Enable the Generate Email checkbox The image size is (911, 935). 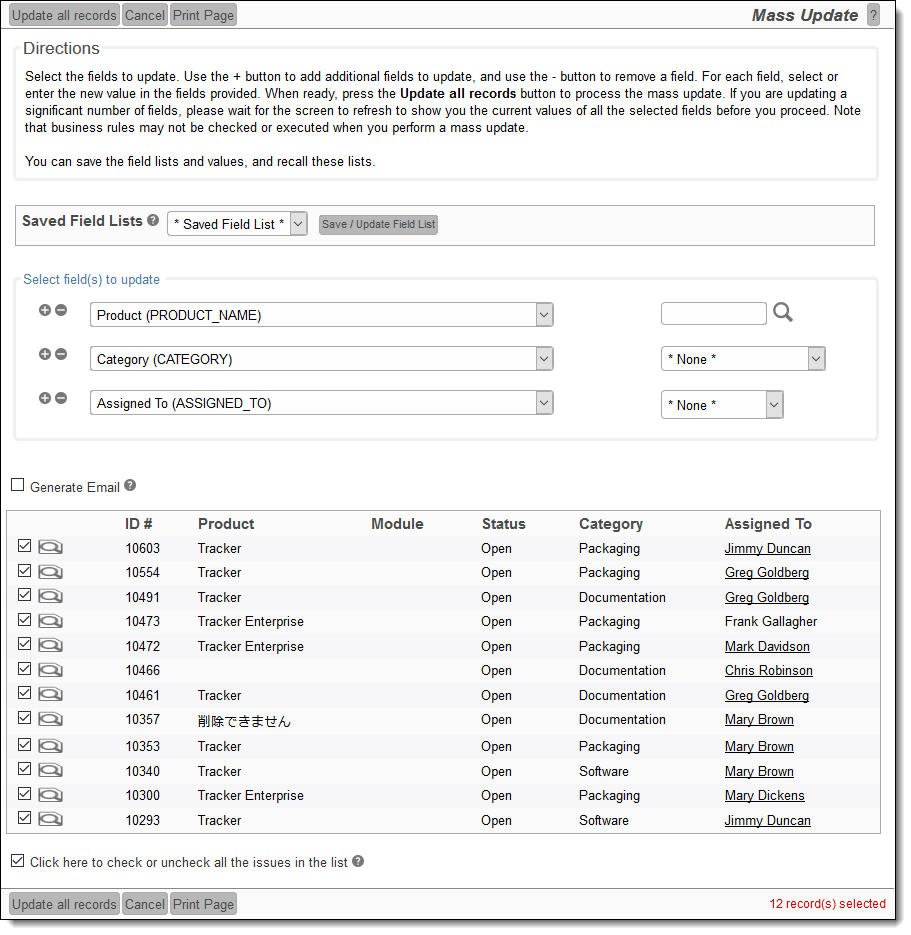tap(18, 485)
